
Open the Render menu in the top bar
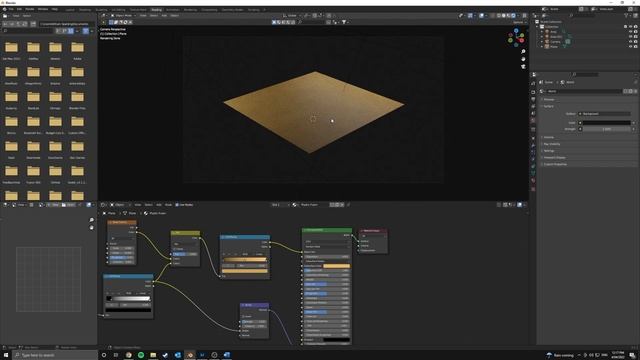[30, 9]
